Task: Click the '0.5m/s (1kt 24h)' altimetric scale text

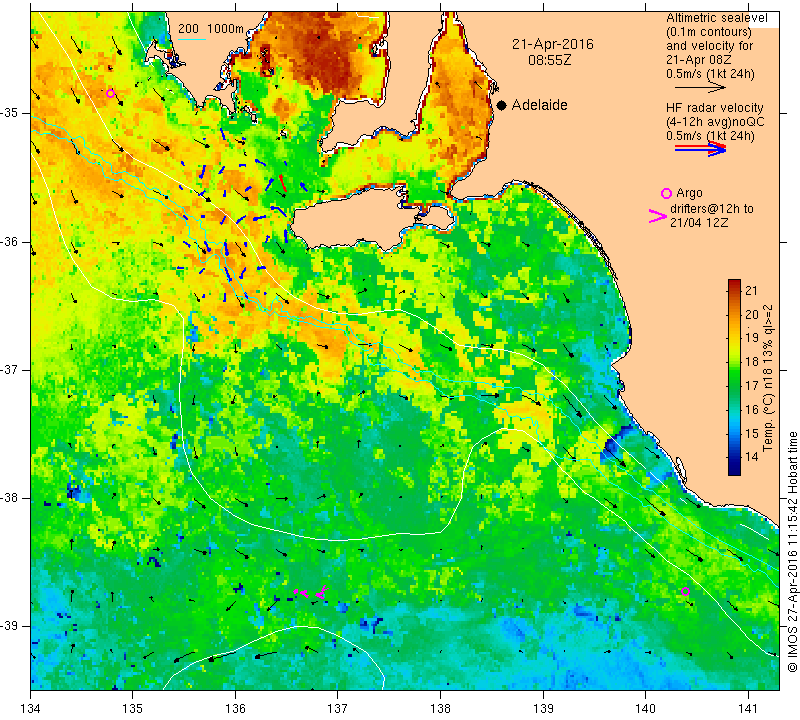Action: pos(710,74)
